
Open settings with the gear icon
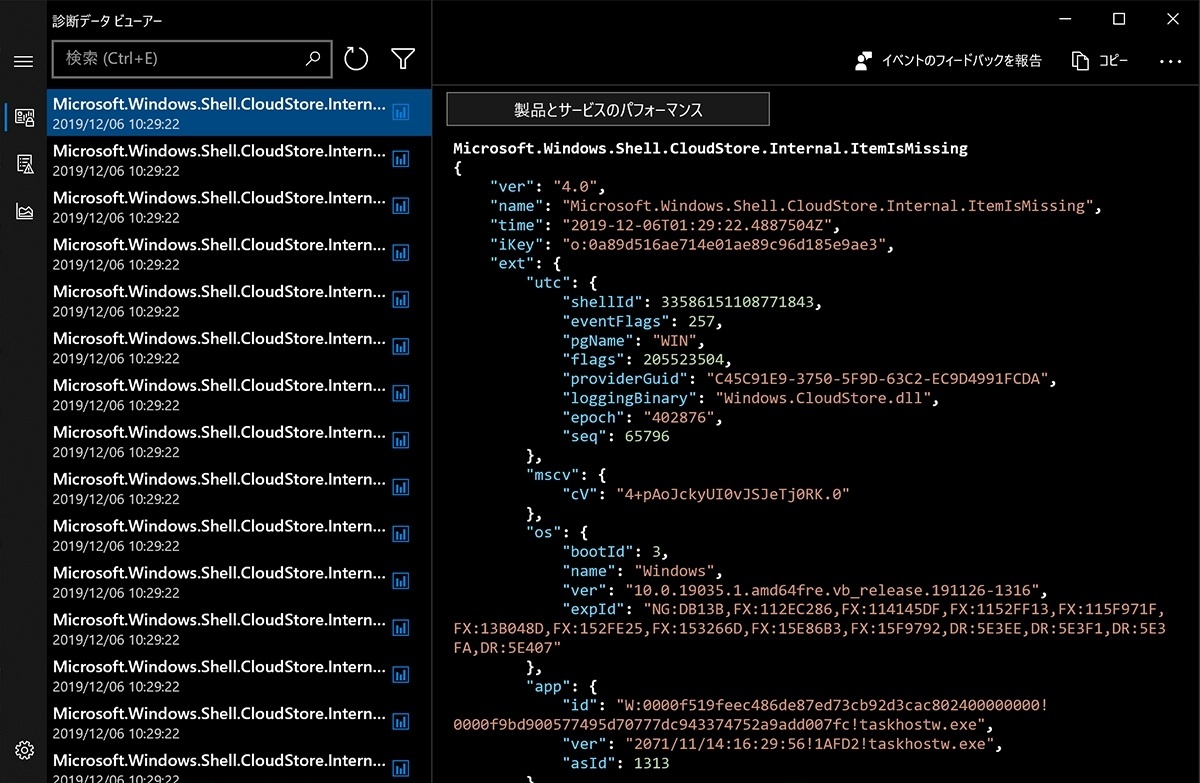click(x=25, y=750)
